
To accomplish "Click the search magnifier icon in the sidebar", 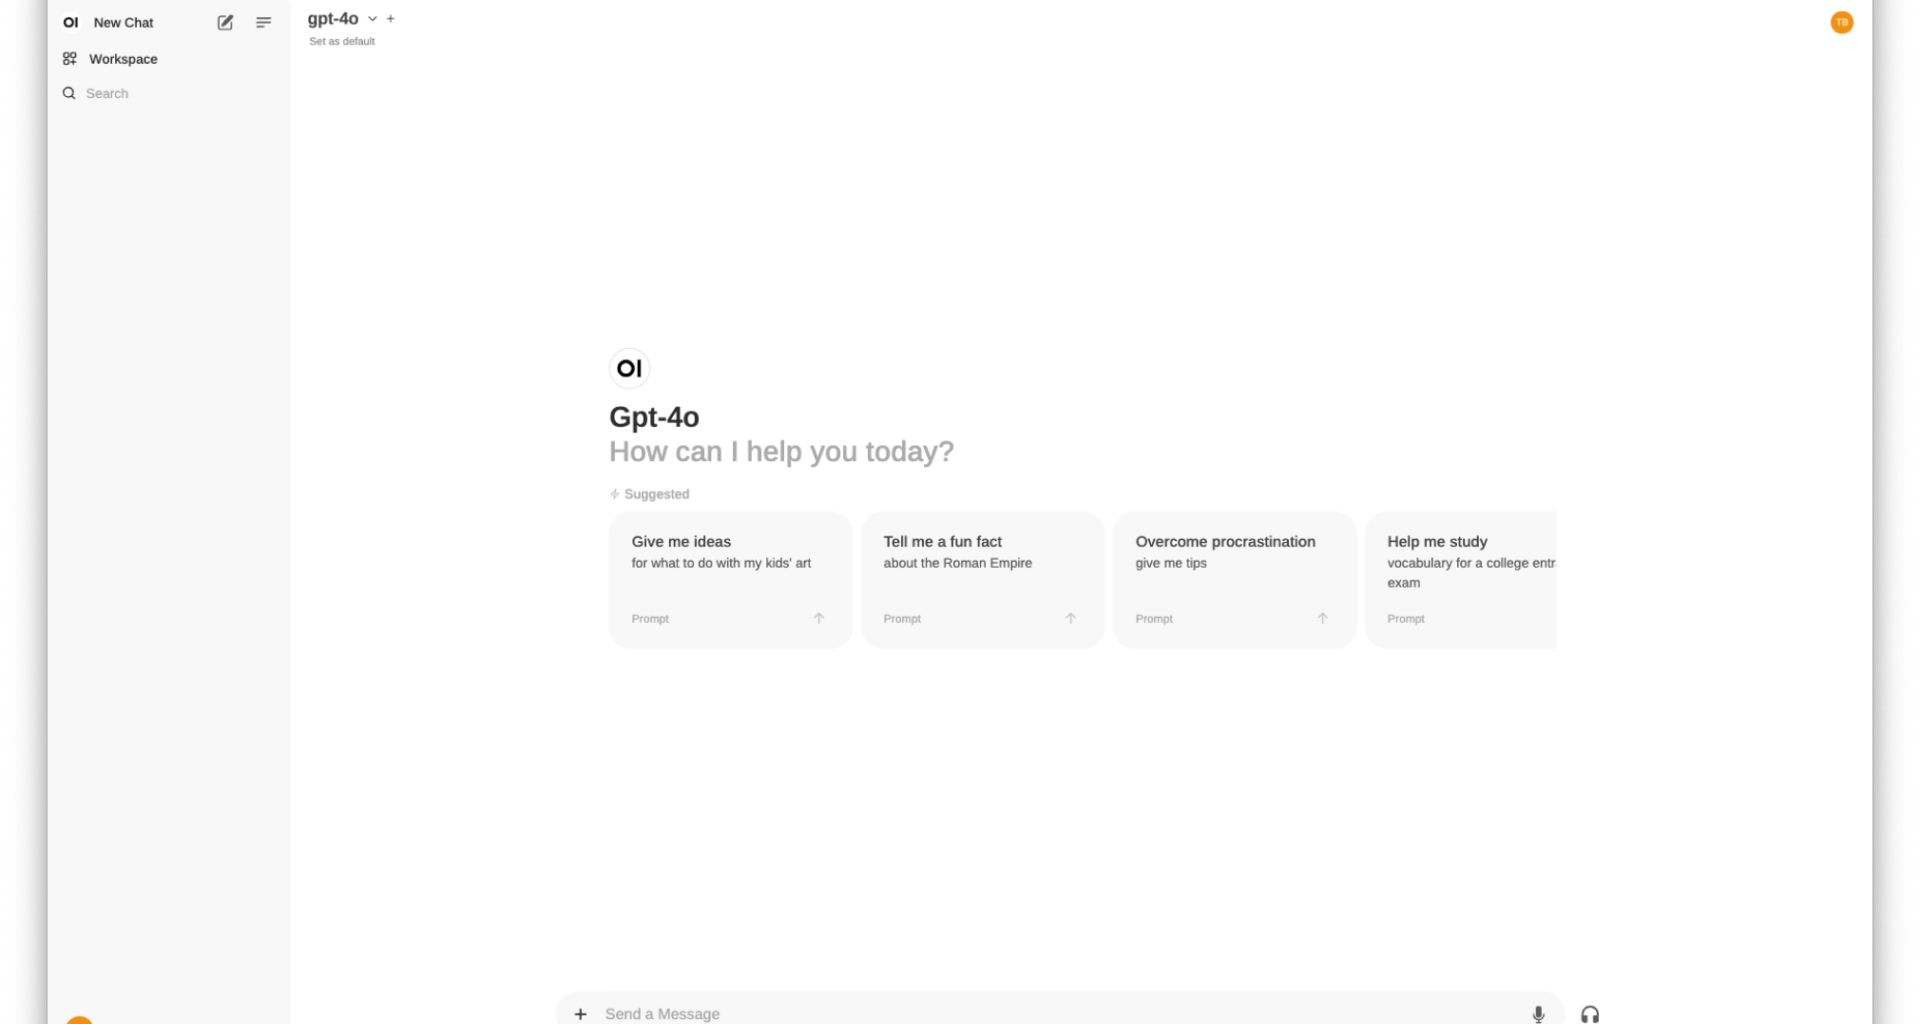I will click(69, 93).
